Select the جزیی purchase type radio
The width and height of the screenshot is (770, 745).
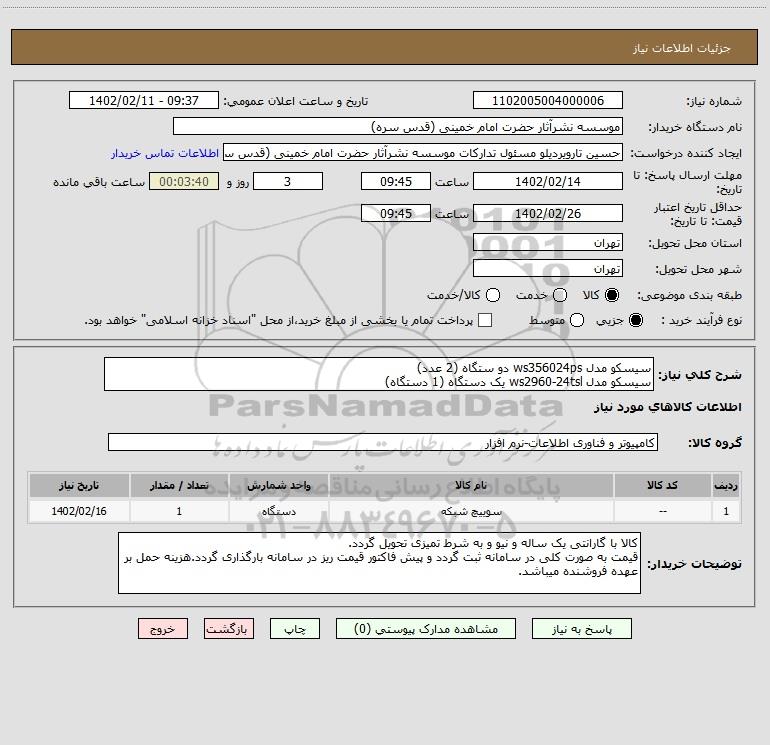point(635,320)
